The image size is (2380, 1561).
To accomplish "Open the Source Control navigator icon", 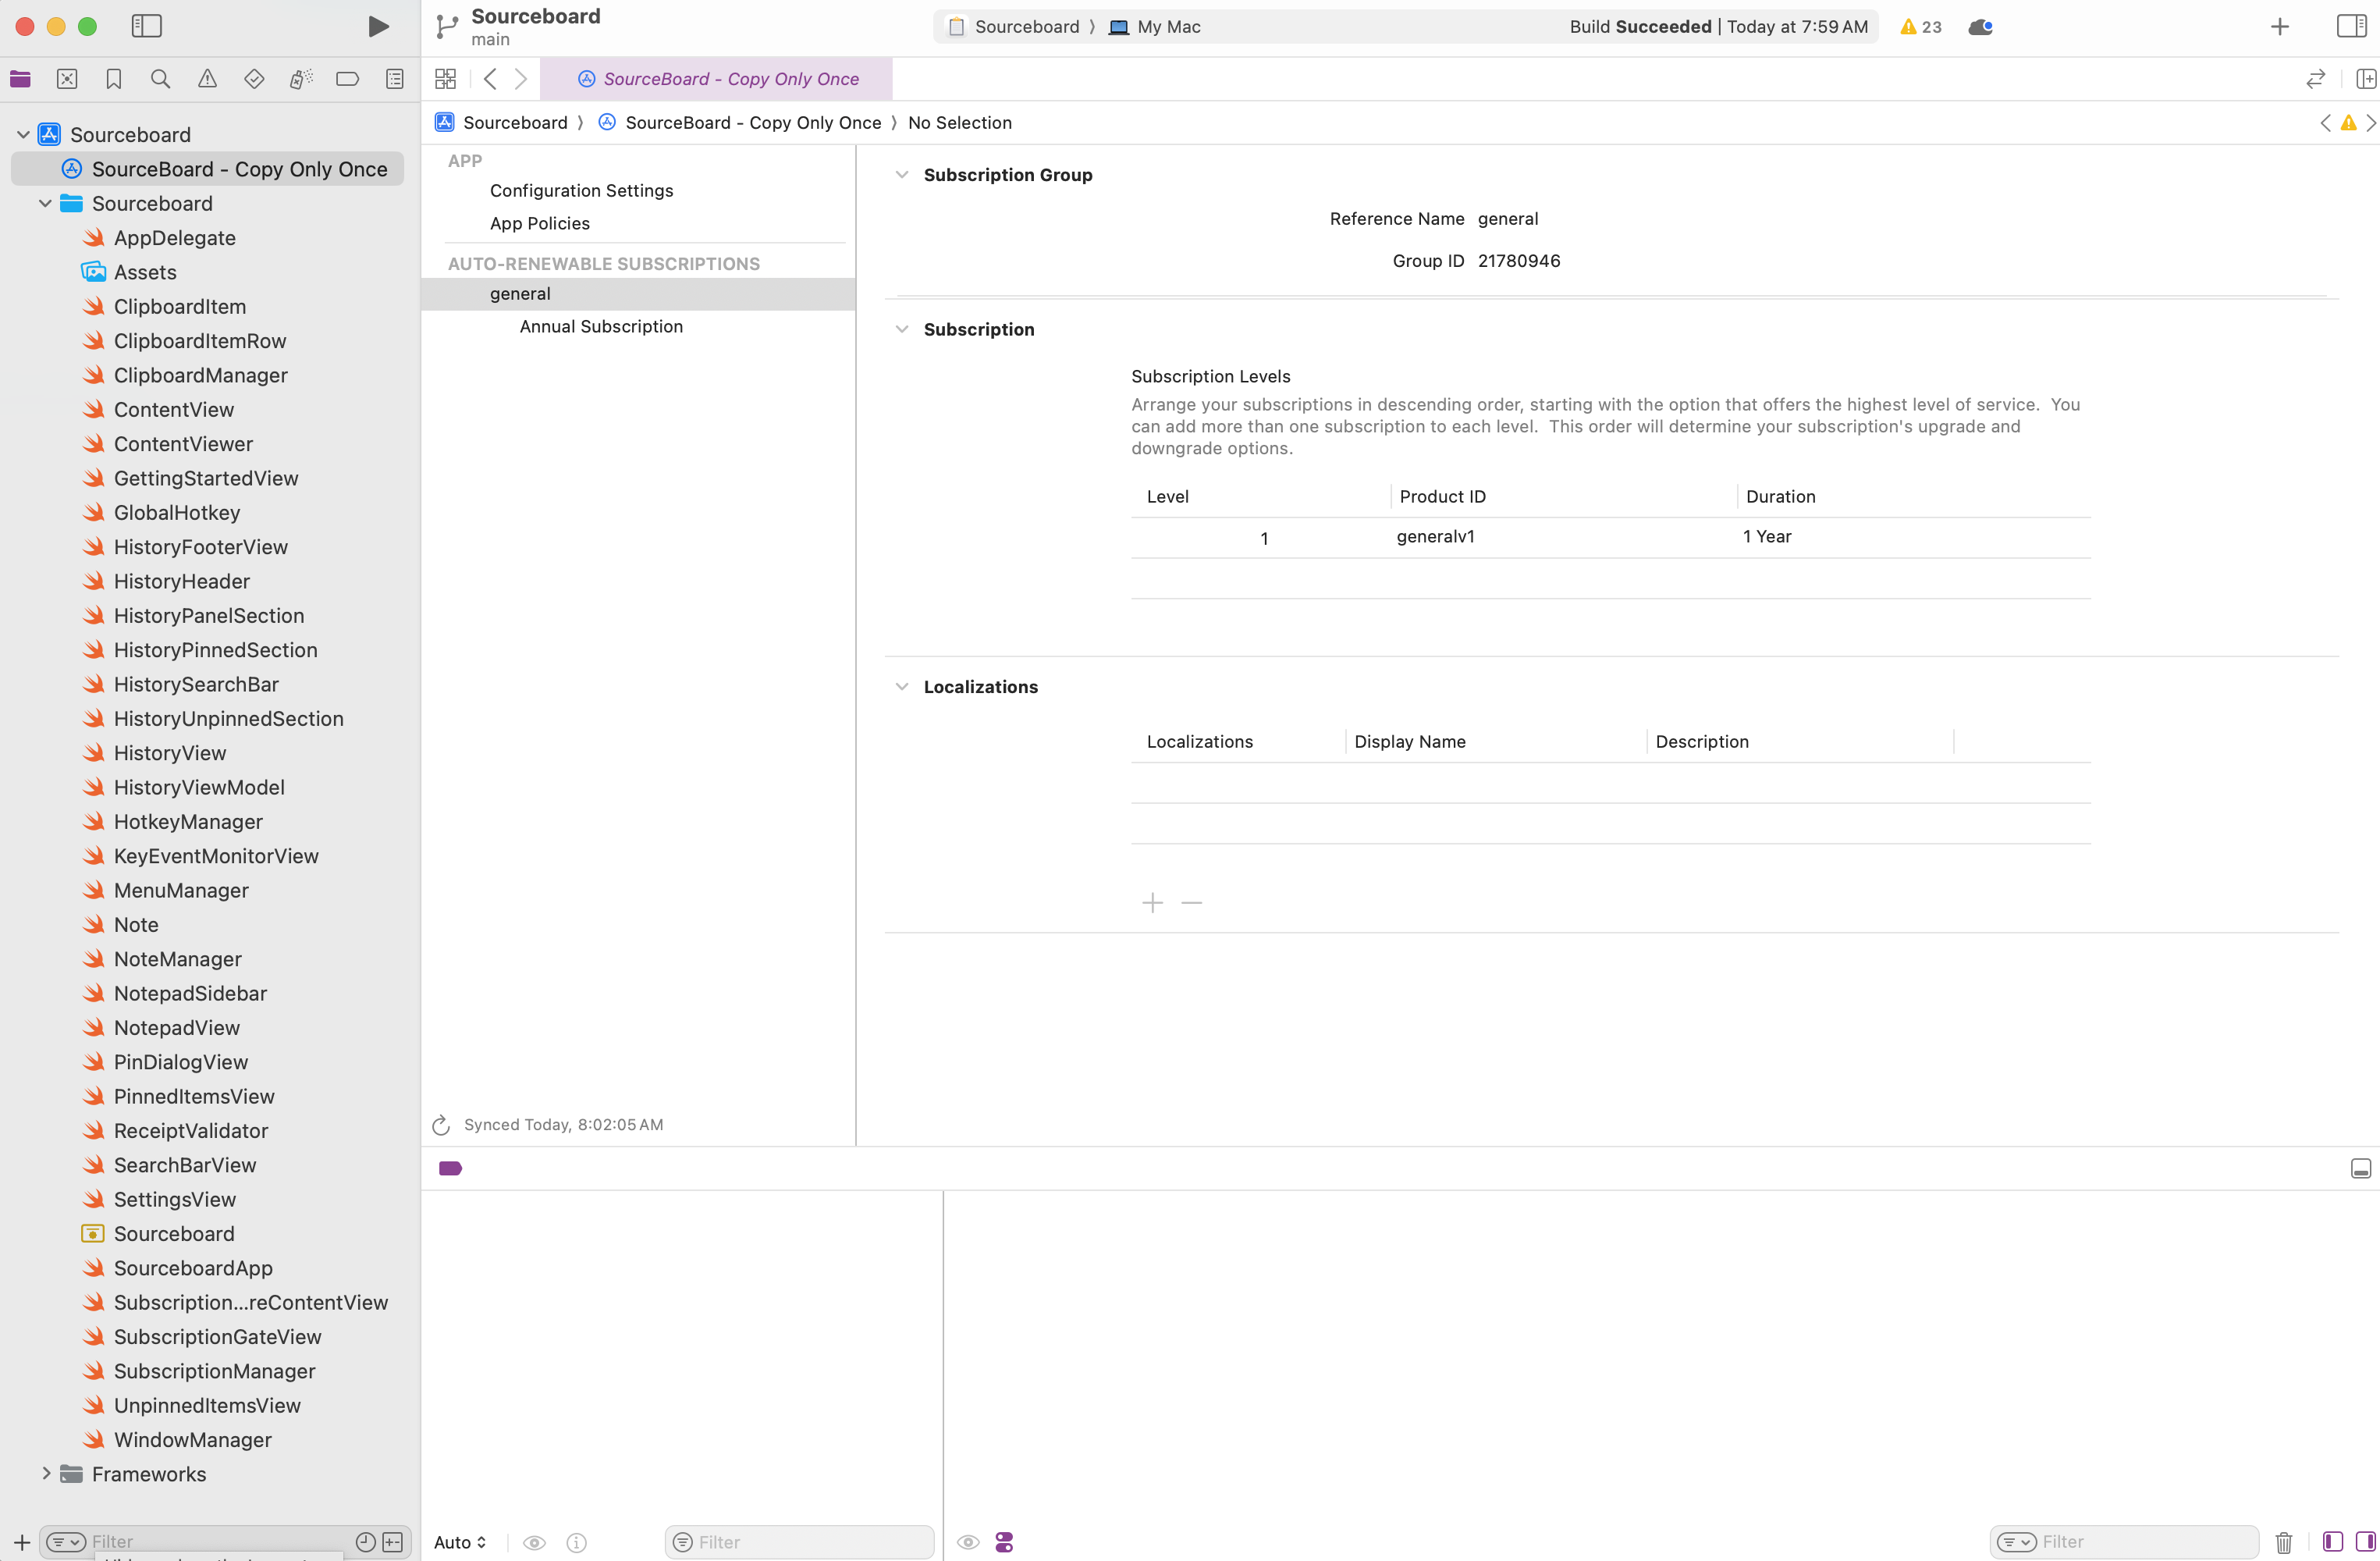I will click(67, 79).
